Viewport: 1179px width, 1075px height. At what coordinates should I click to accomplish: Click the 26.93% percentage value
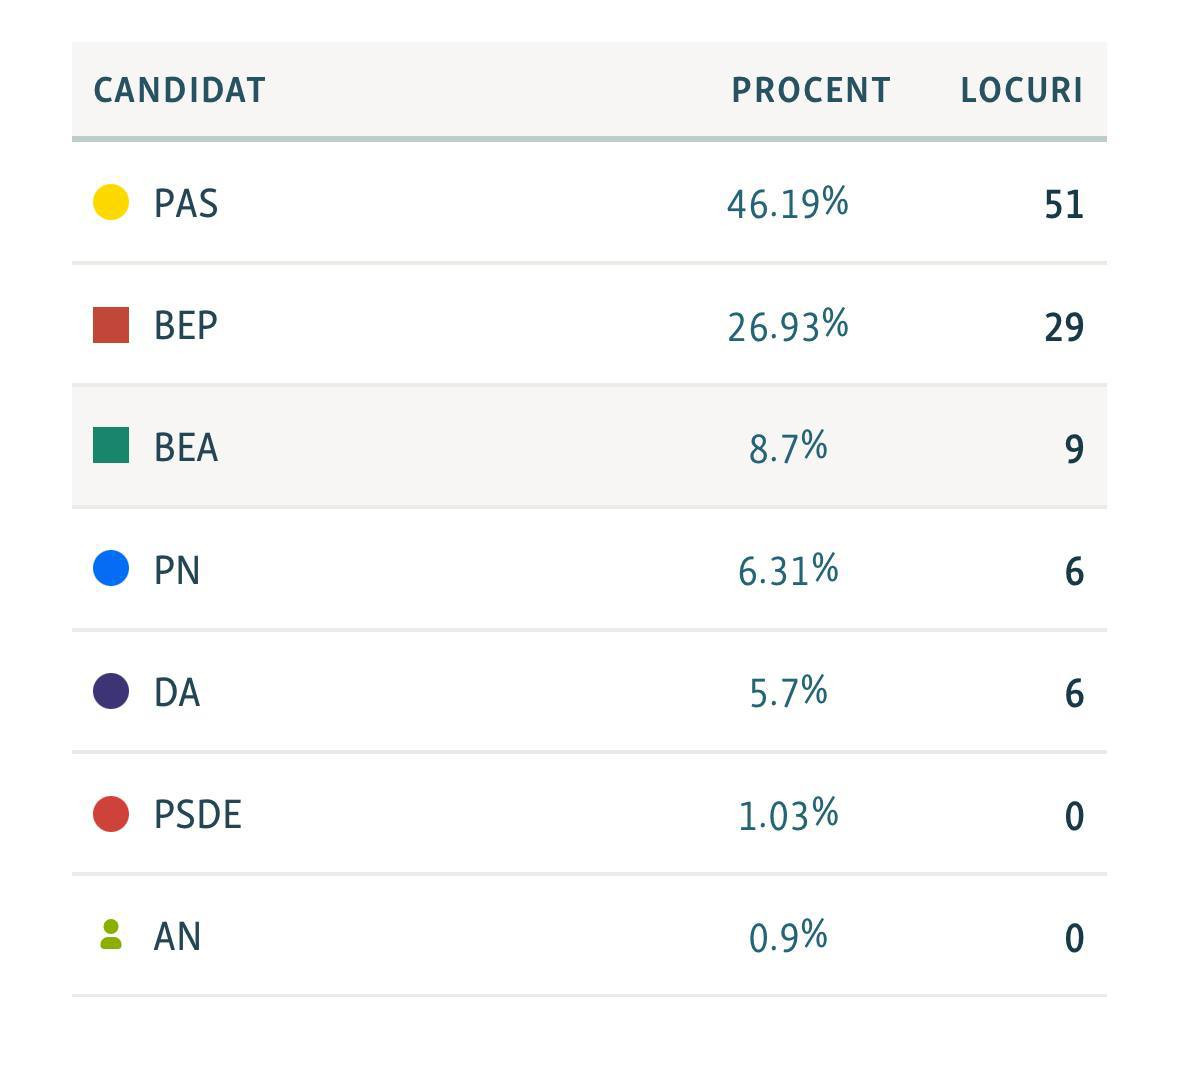[787, 326]
